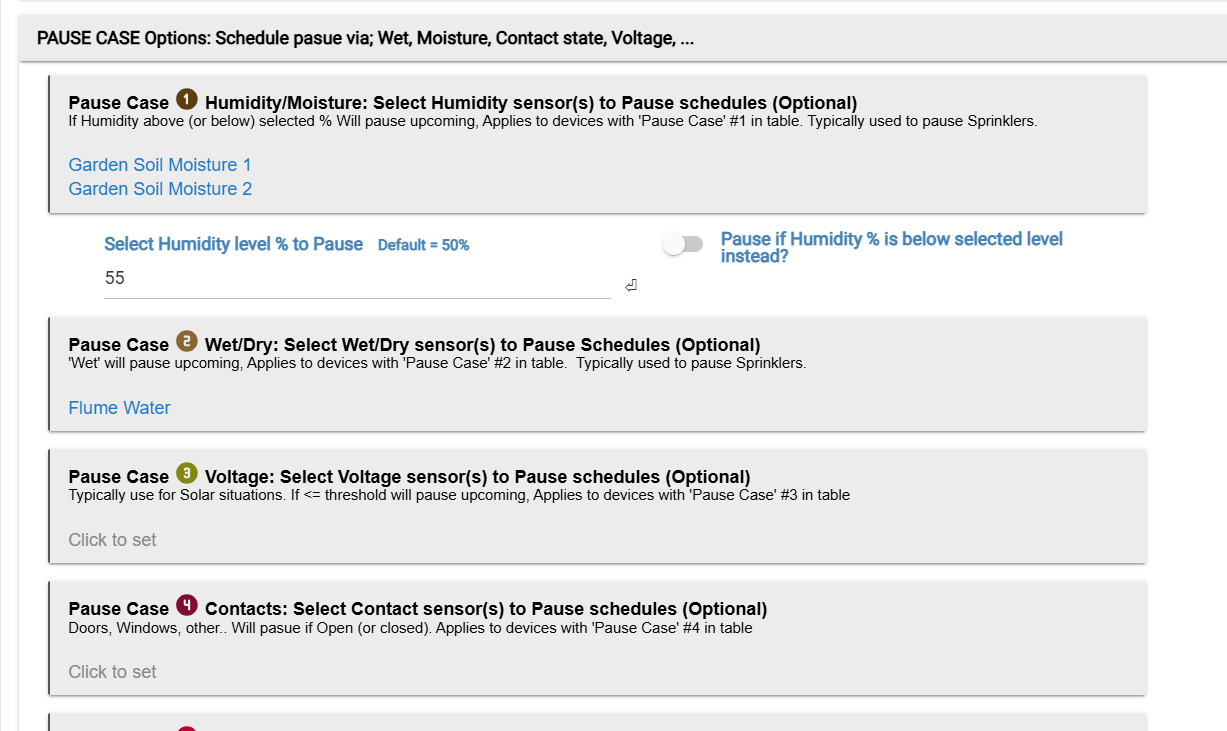Click the Flume Water sensor link

click(x=119, y=408)
